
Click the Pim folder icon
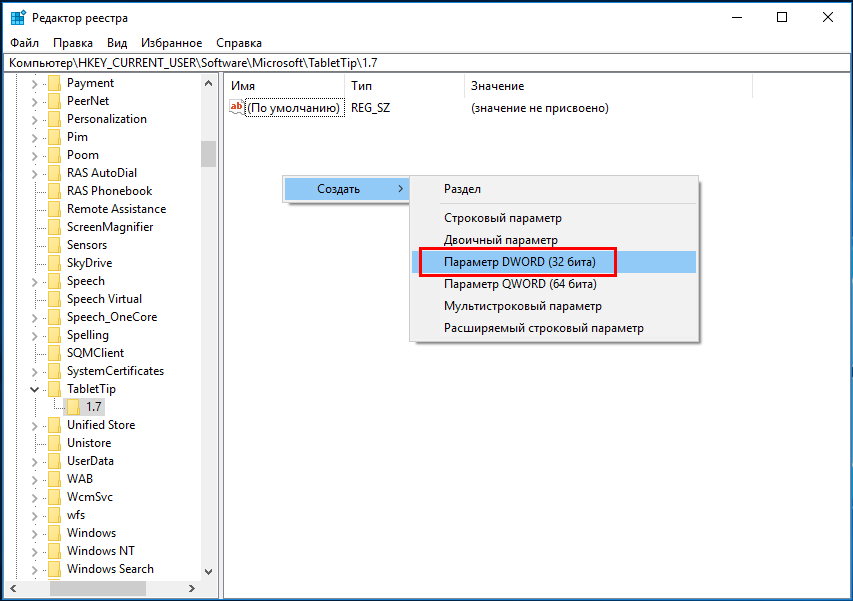(54, 137)
